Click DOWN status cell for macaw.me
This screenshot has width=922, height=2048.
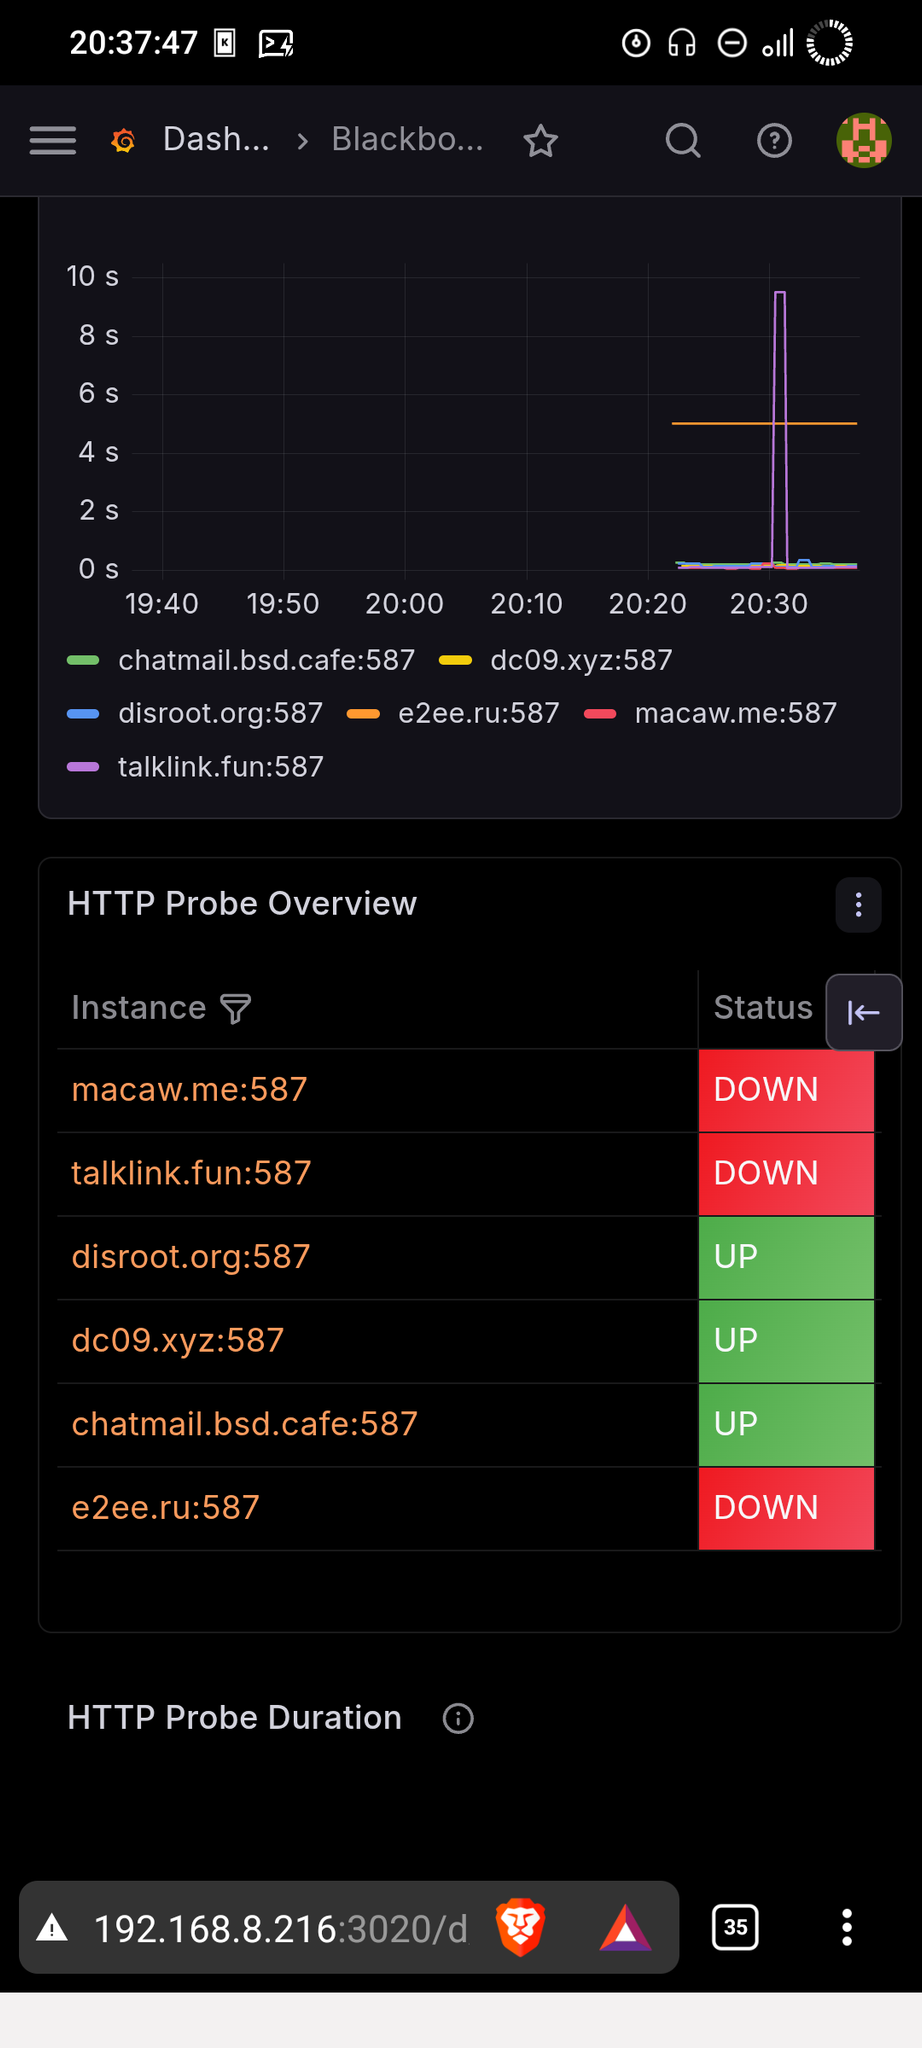click(x=786, y=1090)
